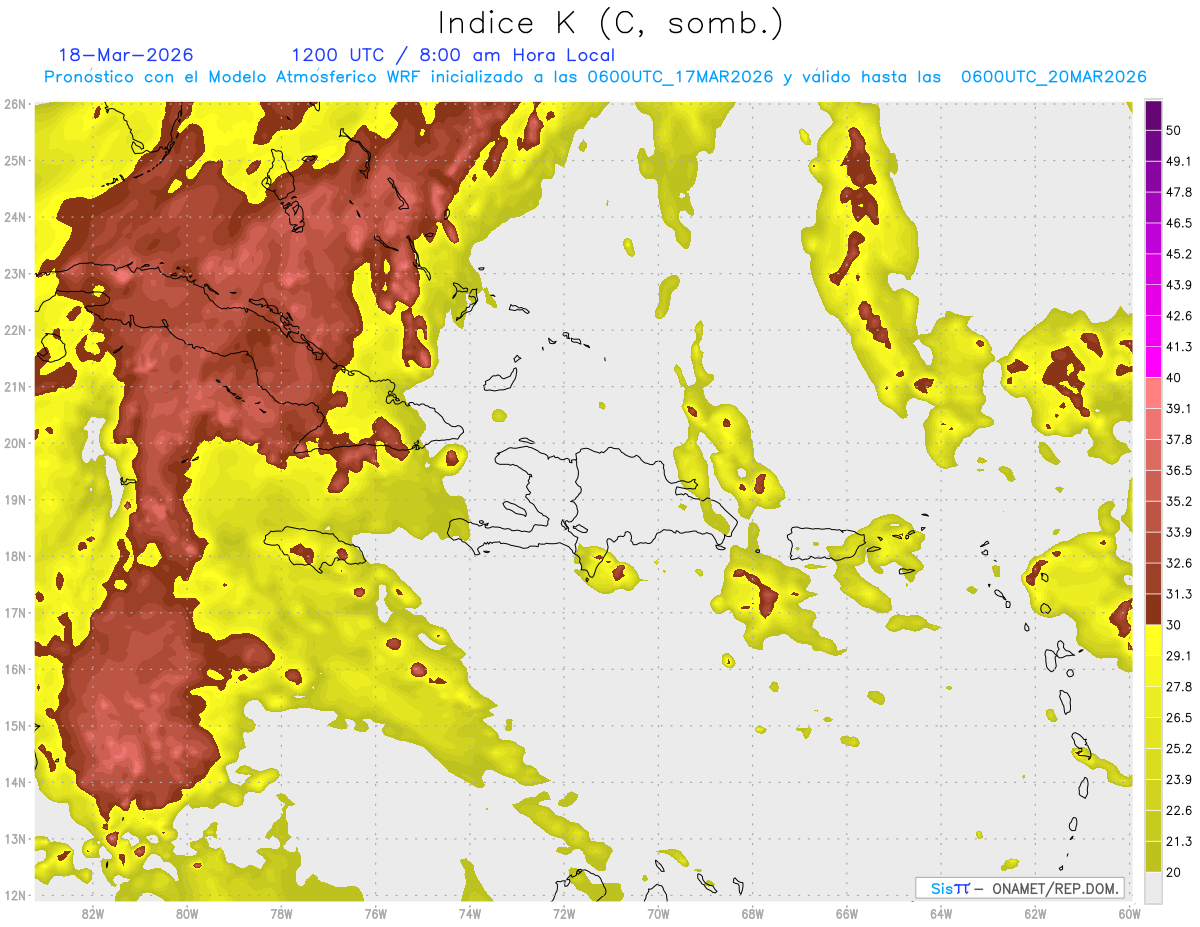Viewport: 1200px width, 927px height.
Task: Select the colorbar value 30
Action: [x=1173, y=625]
